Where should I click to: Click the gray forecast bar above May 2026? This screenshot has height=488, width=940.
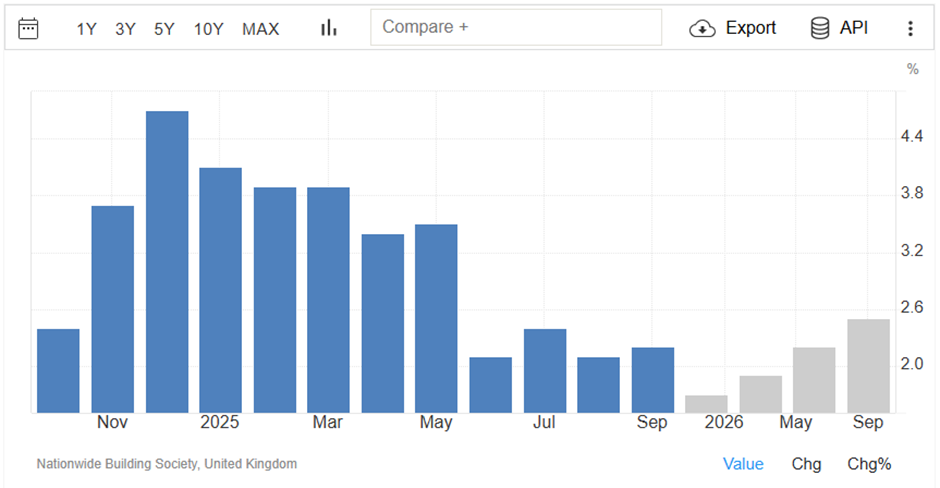click(814, 380)
